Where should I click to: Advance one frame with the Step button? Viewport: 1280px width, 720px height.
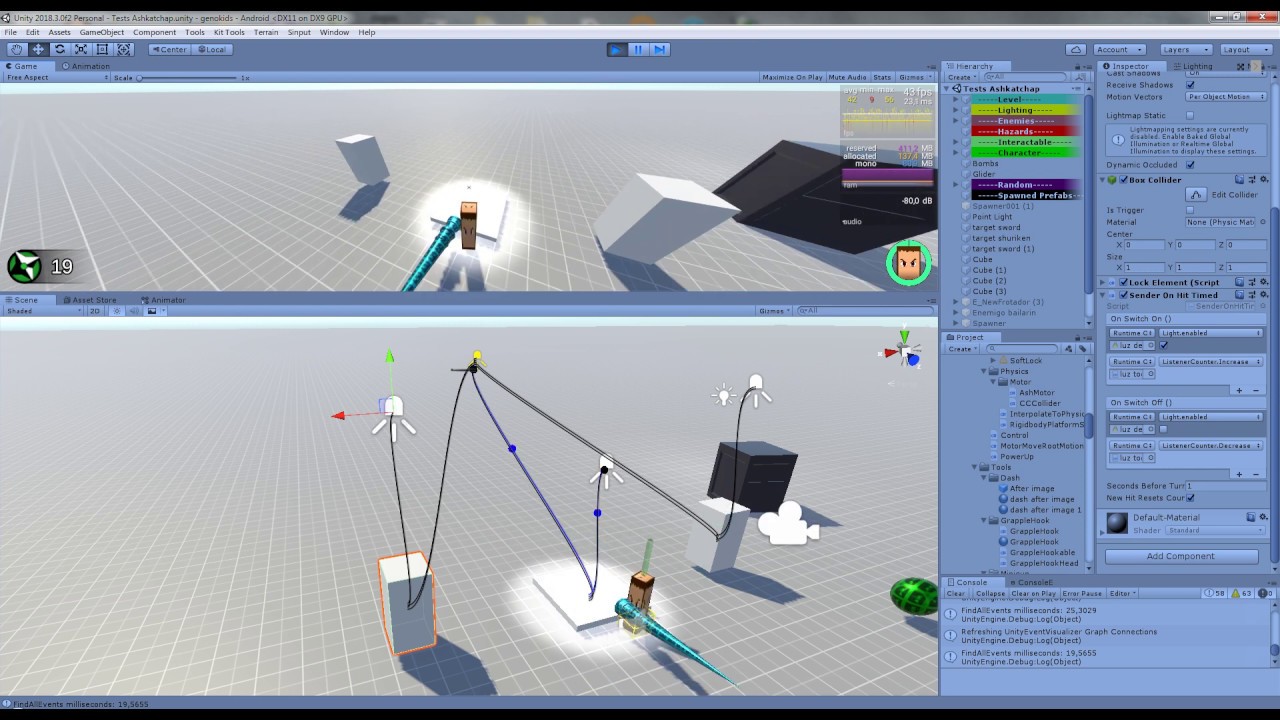(659, 49)
